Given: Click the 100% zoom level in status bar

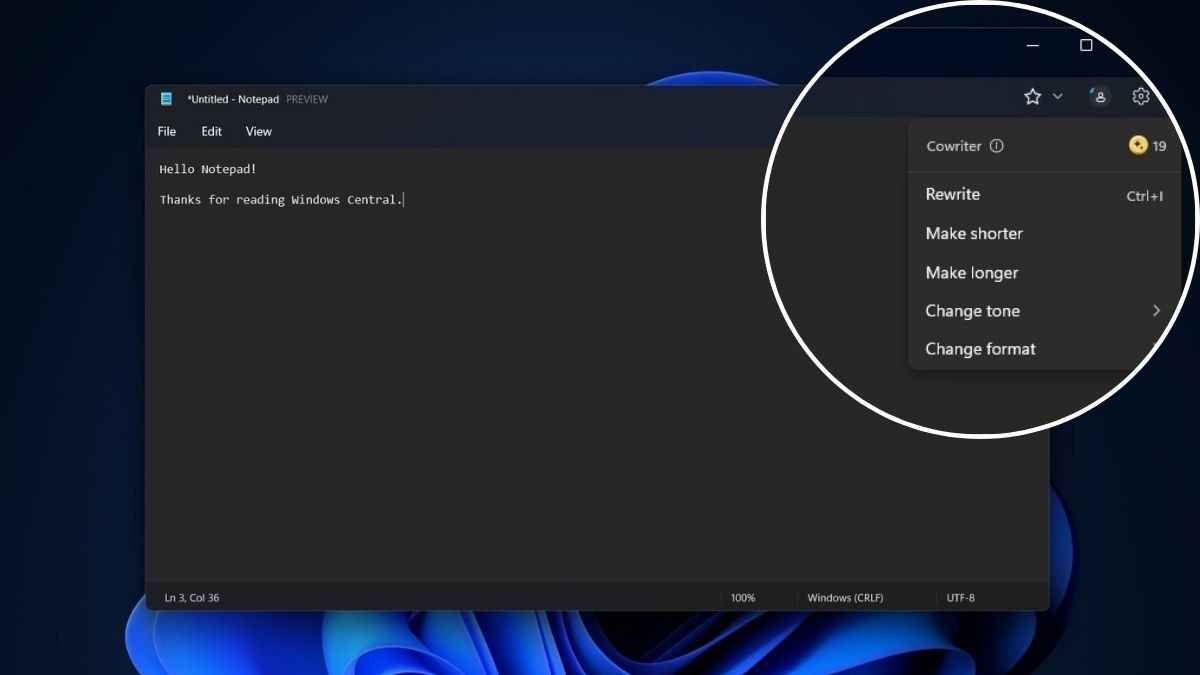Looking at the screenshot, I should tap(743, 598).
